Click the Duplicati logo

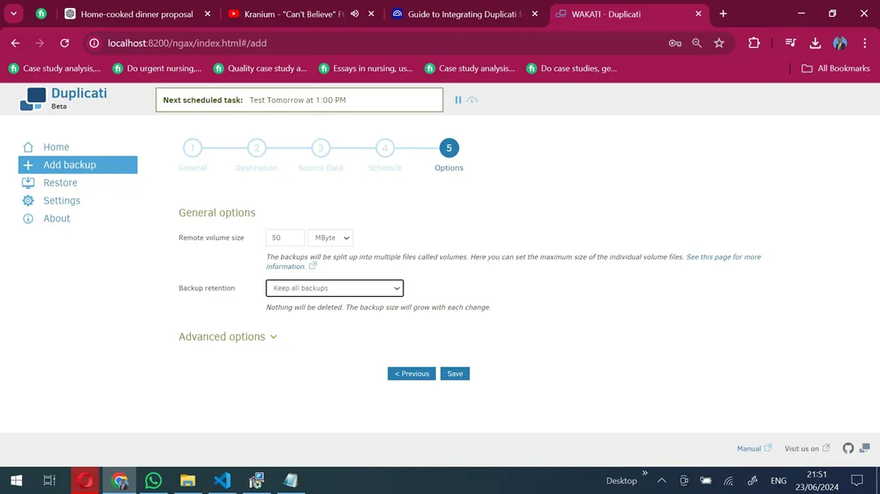(x=36, y=98)
